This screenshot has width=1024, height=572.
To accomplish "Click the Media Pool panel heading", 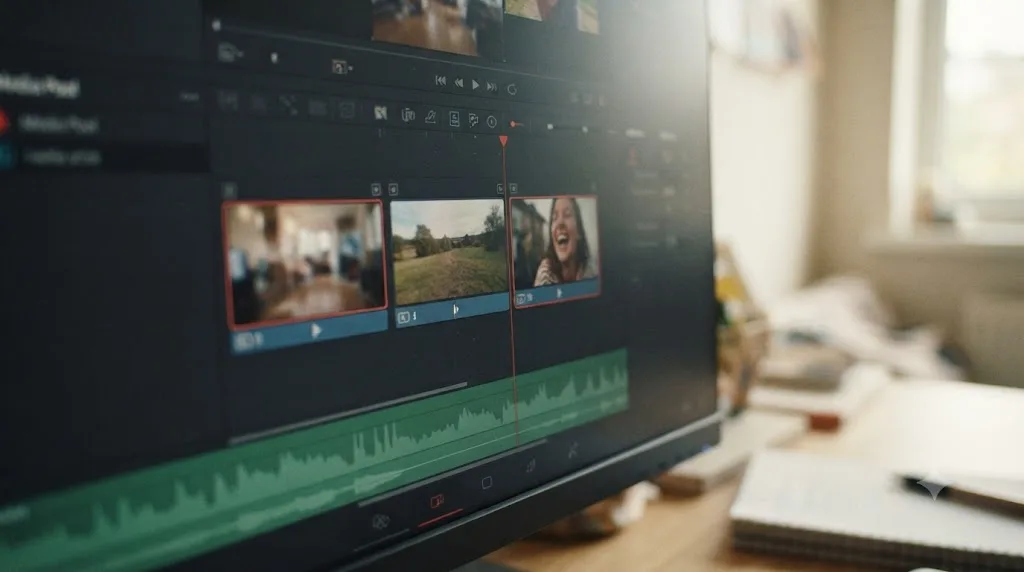I will tap(39, 86).
